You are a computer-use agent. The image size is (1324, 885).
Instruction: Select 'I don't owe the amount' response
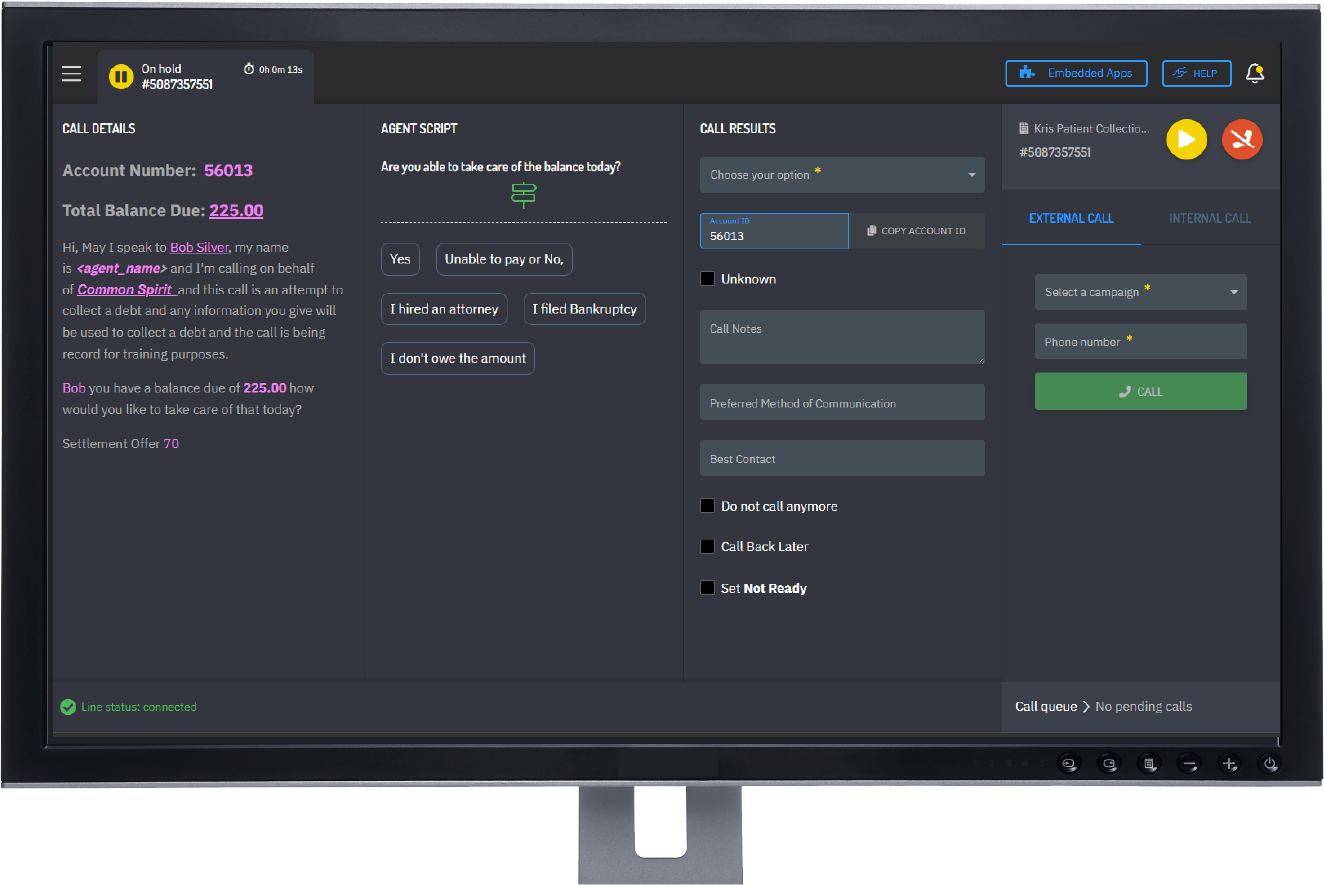click(x=458, y=358)
